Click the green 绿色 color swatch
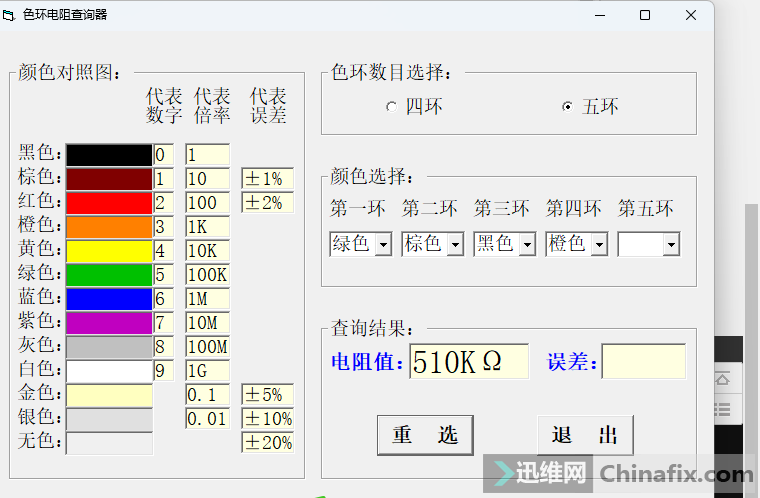Viewport: 760px width, 498px height. [x=109, y=275]
